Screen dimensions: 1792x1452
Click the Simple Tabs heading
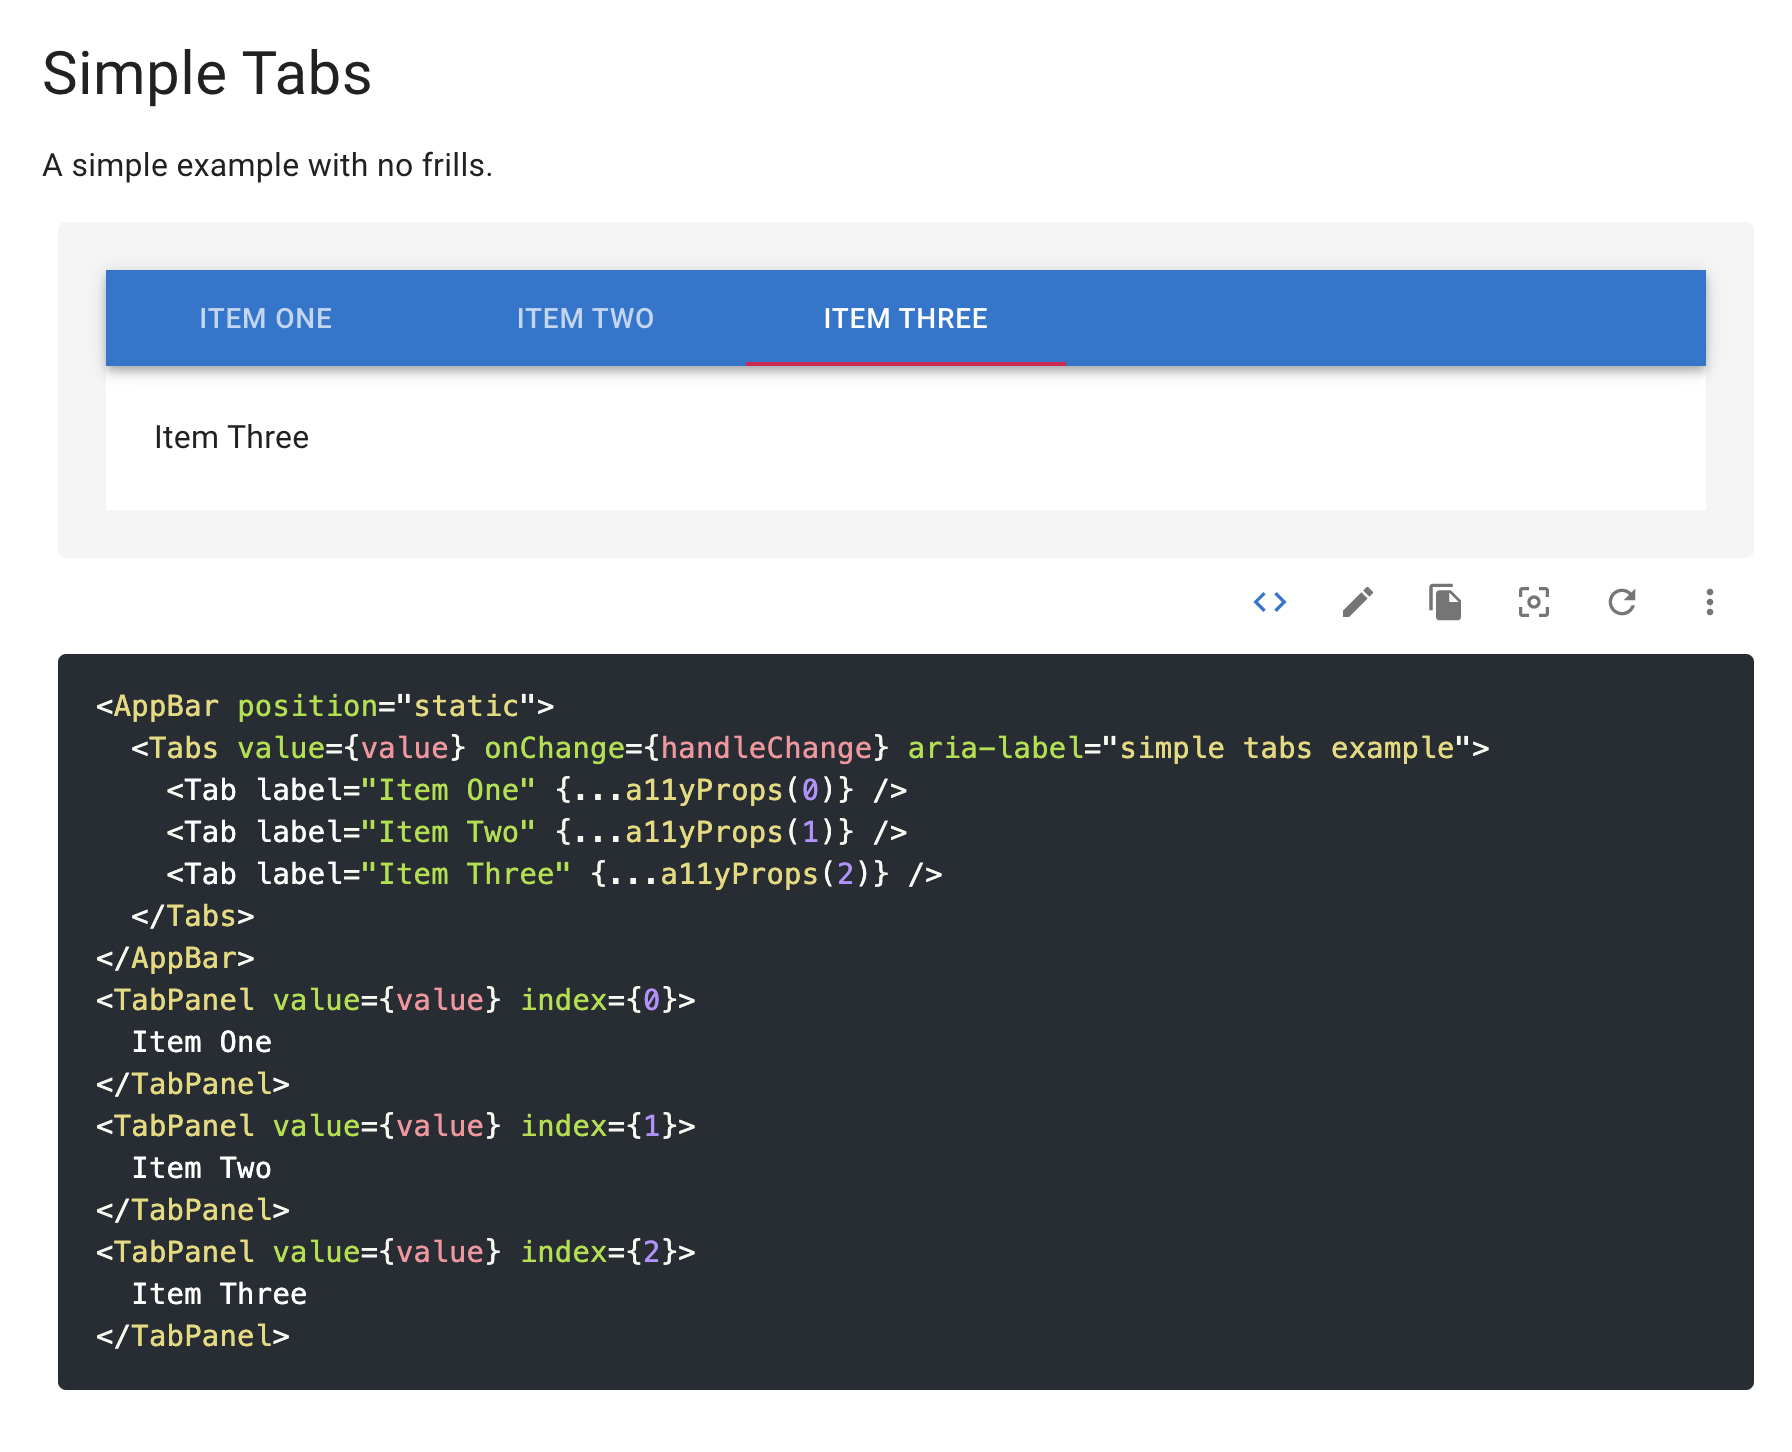(x=207, y=74)
